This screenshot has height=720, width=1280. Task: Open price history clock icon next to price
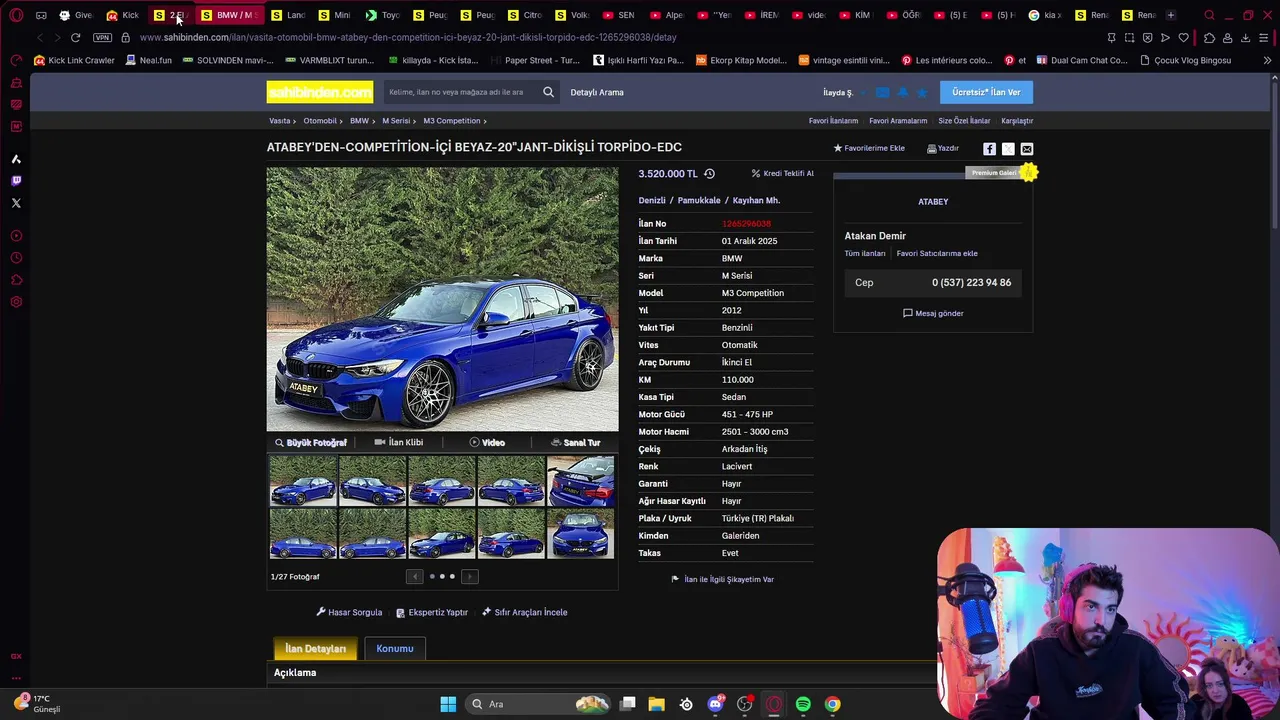(709, 173)
